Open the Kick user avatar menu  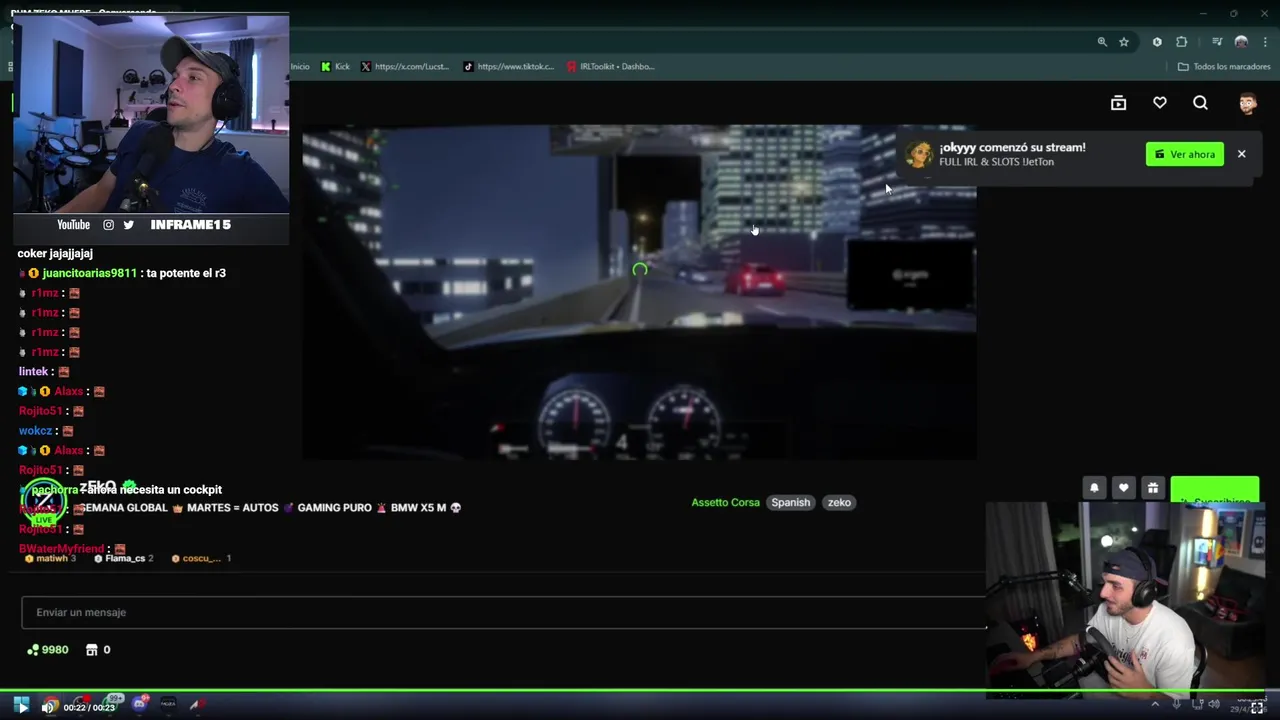(1247, 103)
